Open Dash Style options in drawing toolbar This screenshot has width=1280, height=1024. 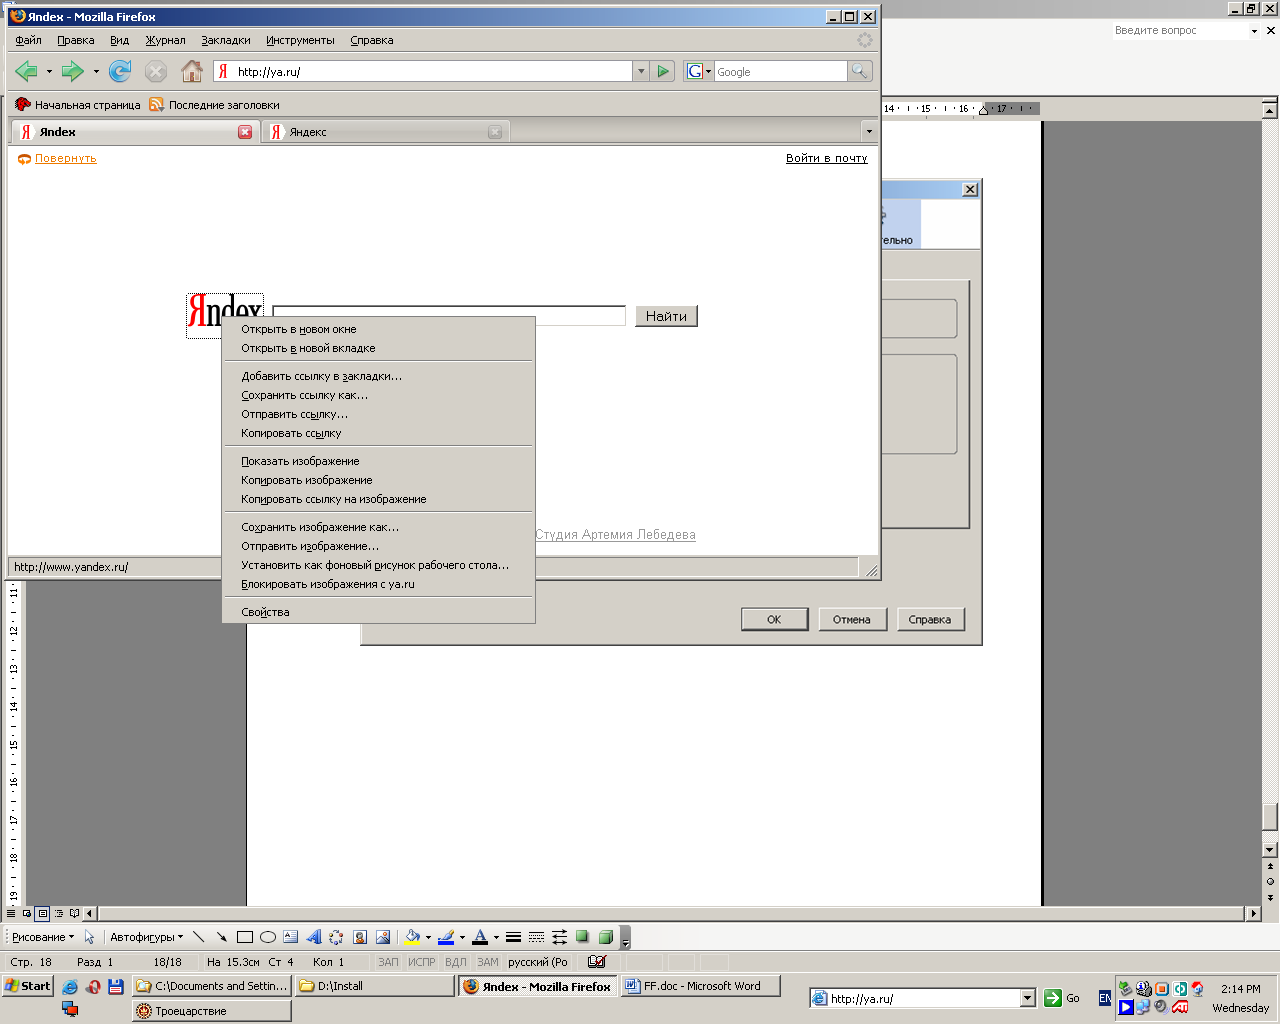[x=536, y=937]
